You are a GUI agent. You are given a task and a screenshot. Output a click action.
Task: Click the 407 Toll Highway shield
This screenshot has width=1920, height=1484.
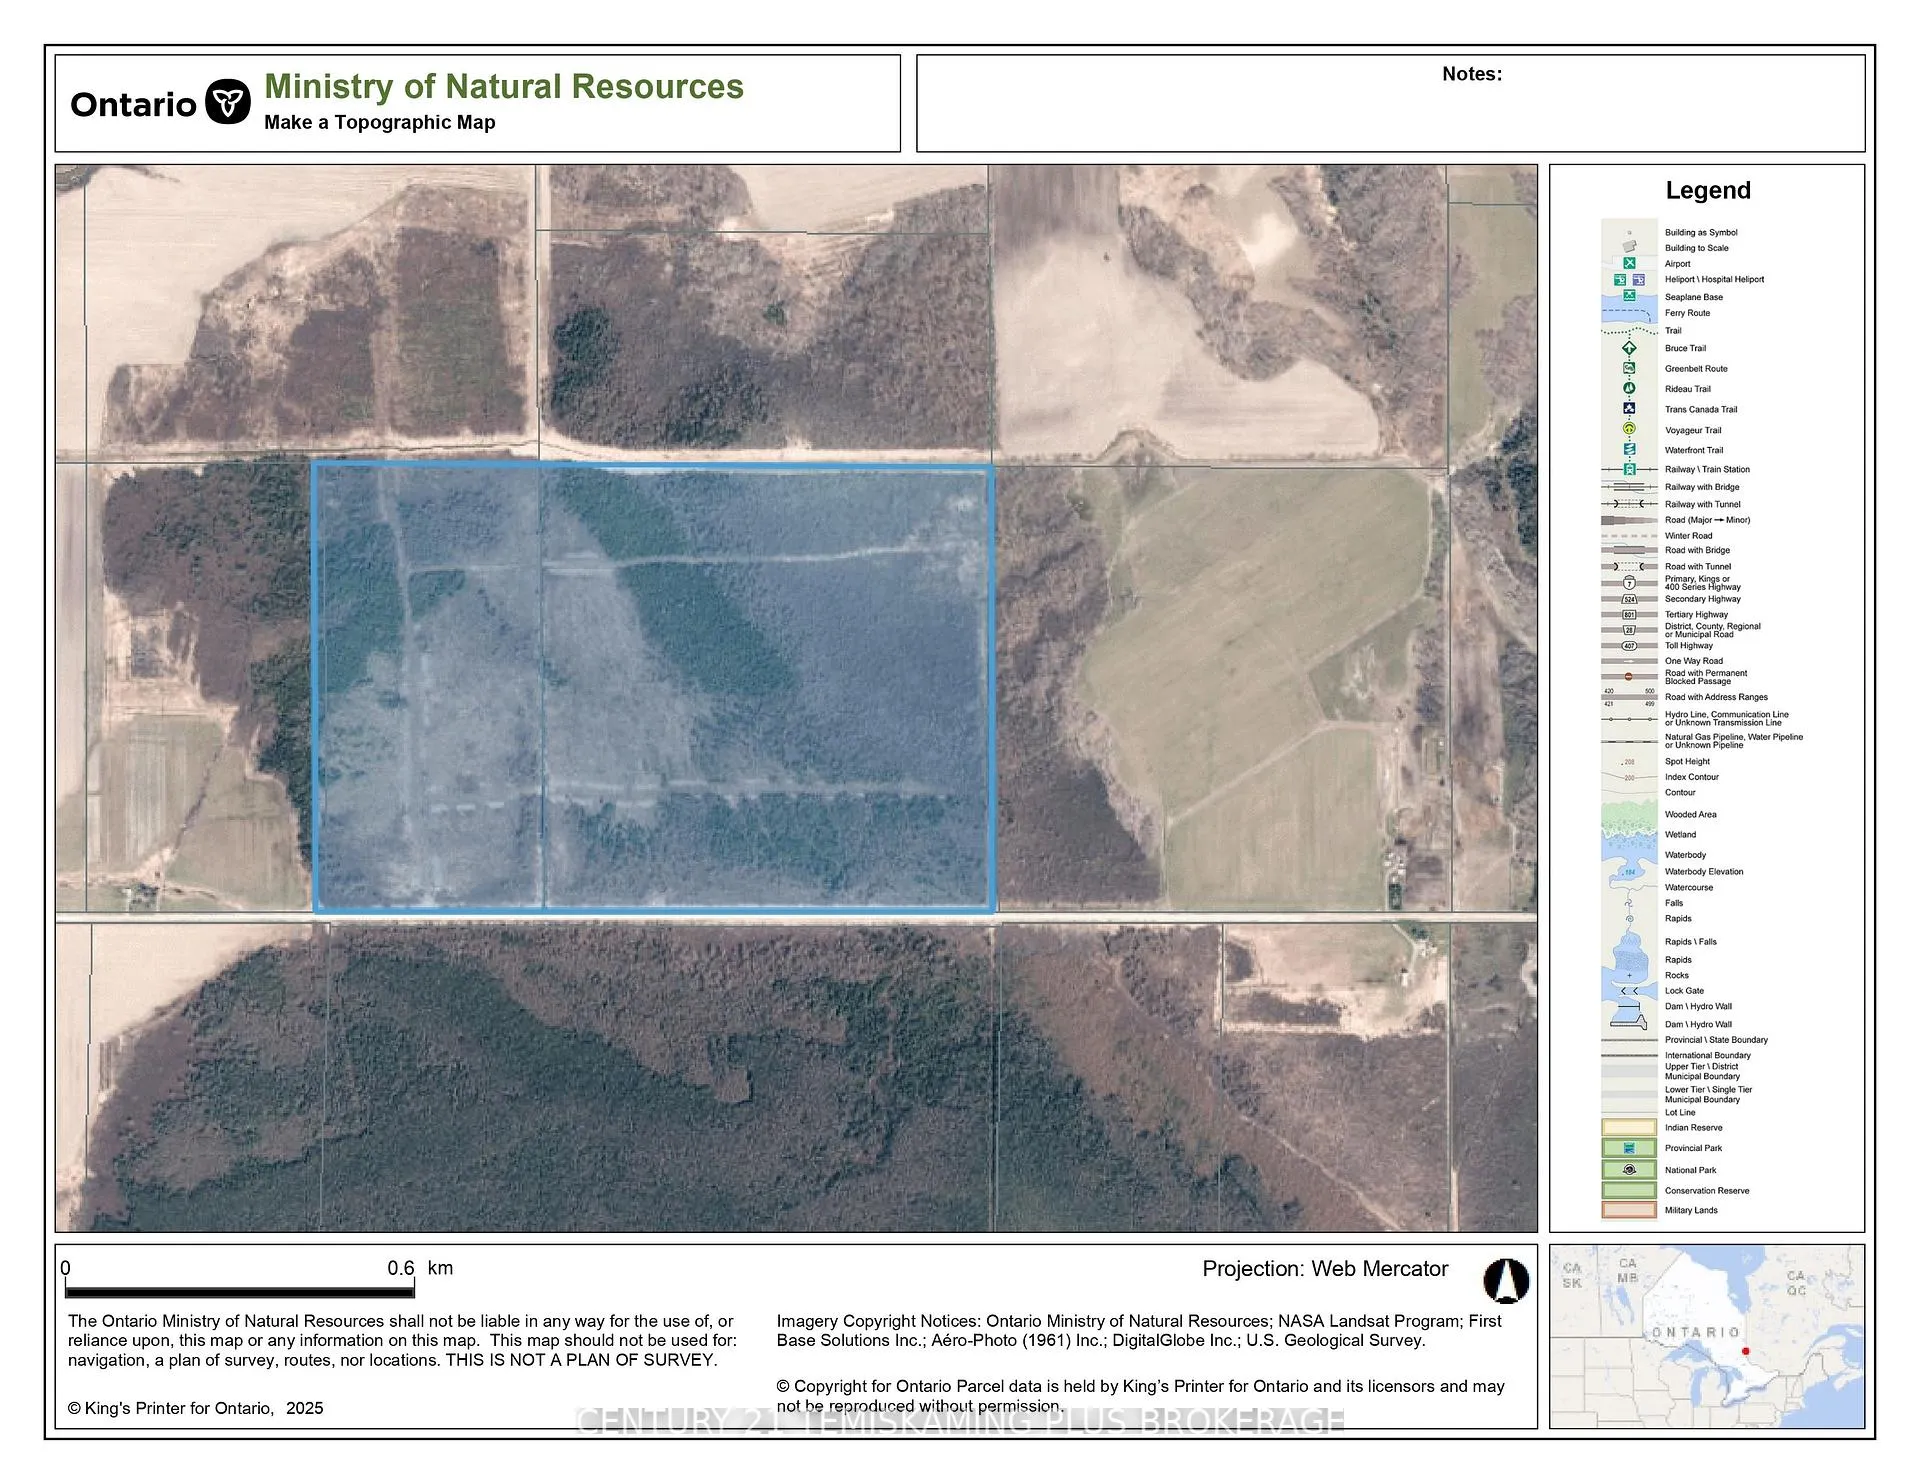[1629, 646]
